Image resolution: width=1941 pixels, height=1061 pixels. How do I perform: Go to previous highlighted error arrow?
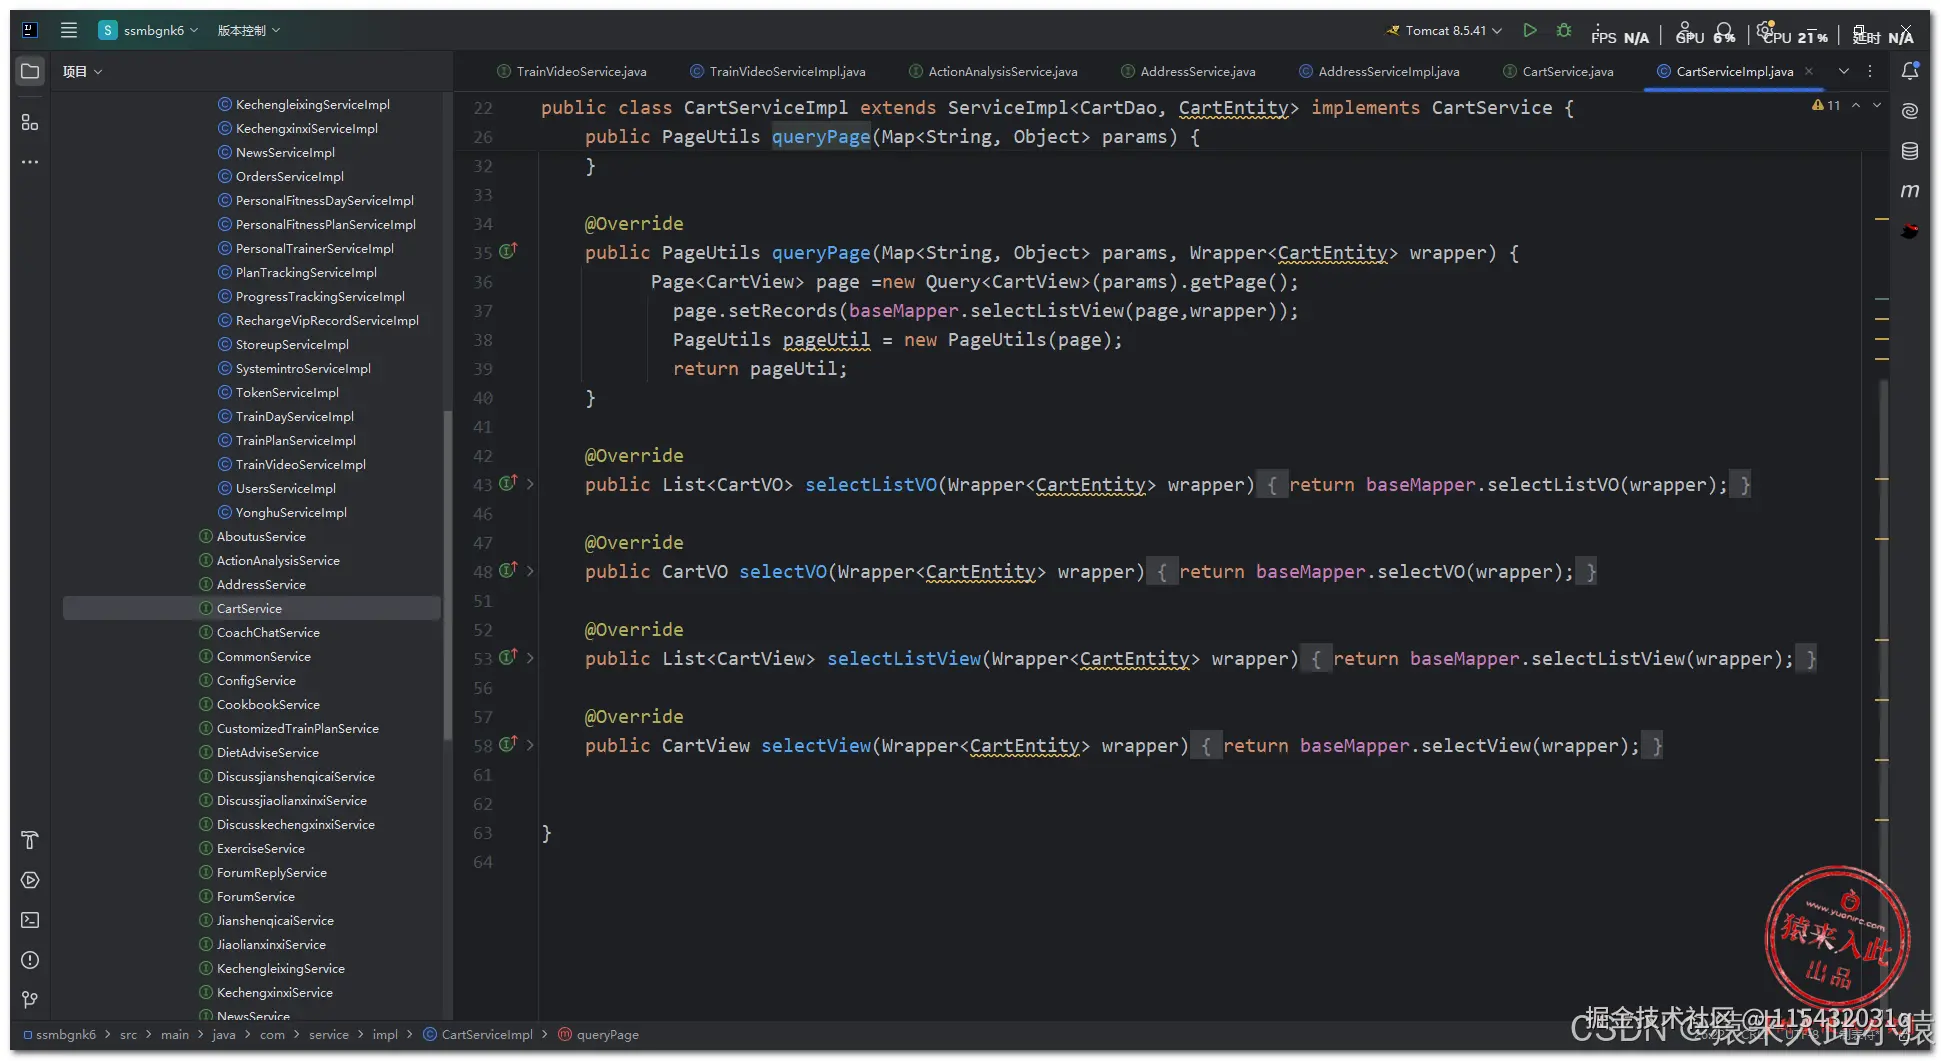(1856, 105)
